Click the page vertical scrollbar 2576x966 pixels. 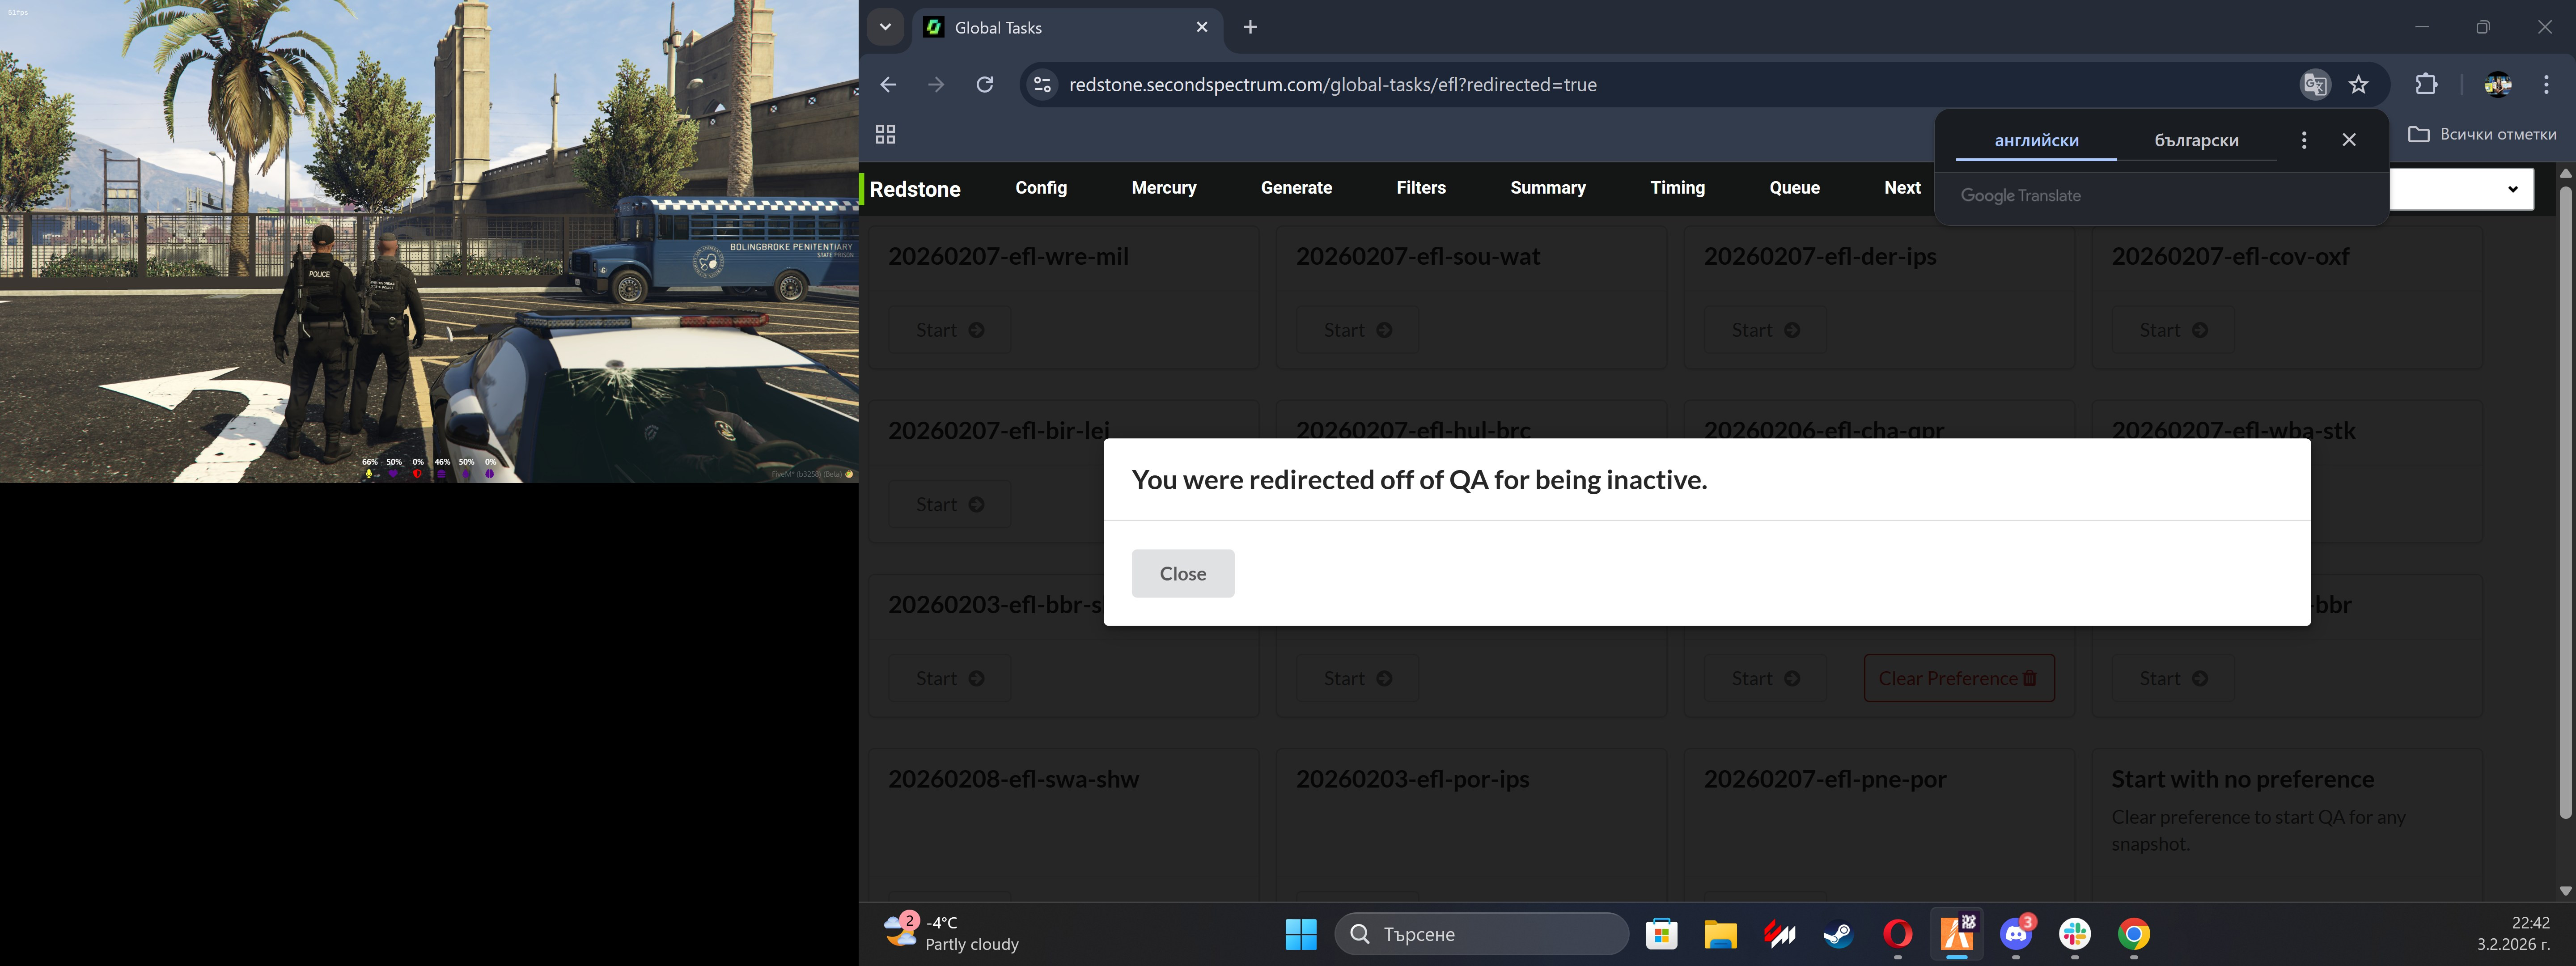click(x=2564, y=500)
